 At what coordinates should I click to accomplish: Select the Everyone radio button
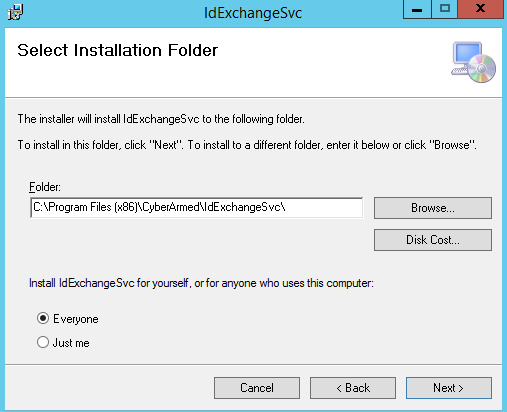click(x=43, y=318)
